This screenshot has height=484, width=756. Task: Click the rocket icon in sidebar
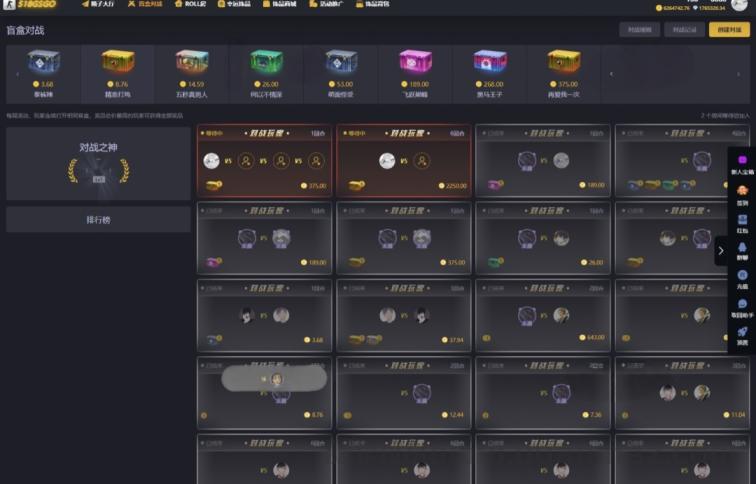pyautogui.click(x=742, y=336)
